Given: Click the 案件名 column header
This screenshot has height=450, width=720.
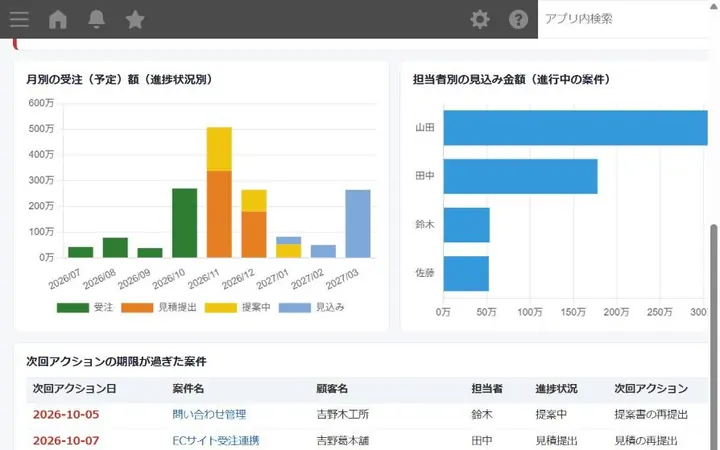Looking at the screenshot, I should tap(188, 388).
